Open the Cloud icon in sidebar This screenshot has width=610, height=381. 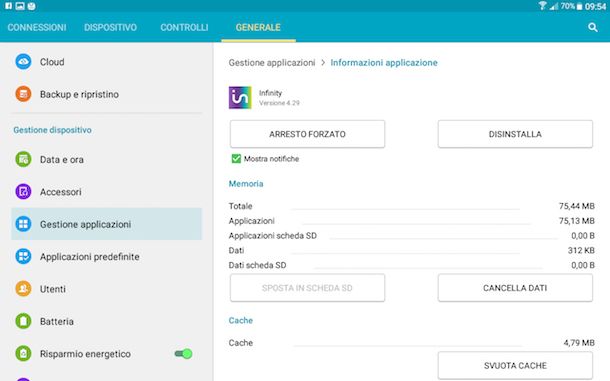pyautogui.click(x=23, y=61)
